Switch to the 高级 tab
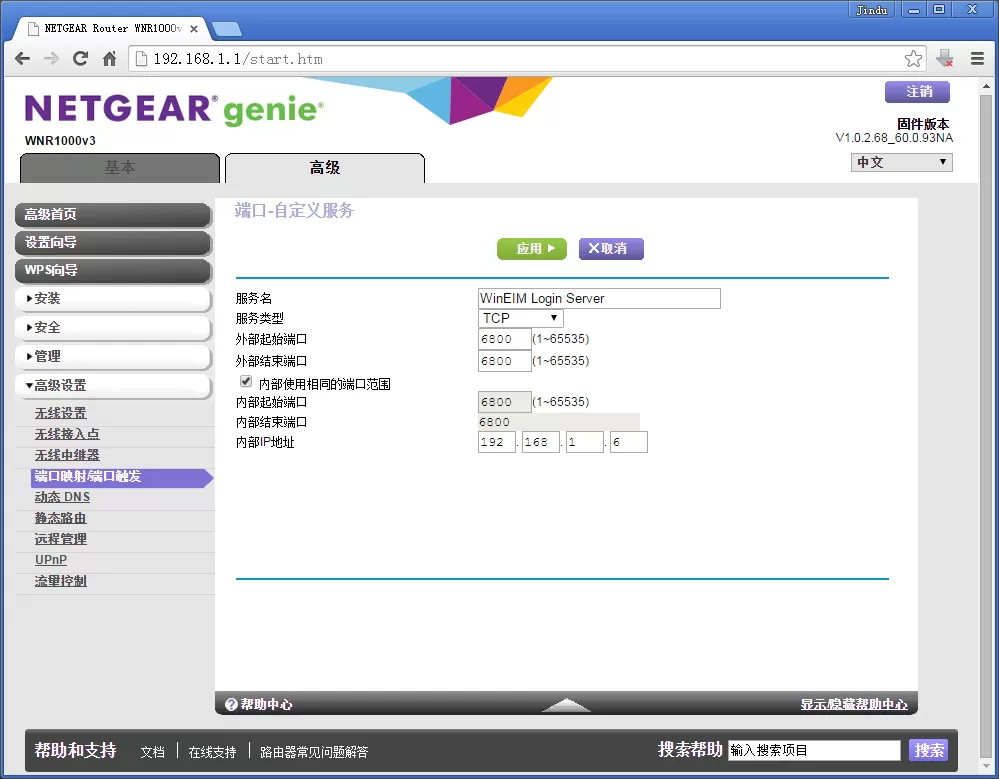This screenshot has height=779, width=999. [325, 168]
